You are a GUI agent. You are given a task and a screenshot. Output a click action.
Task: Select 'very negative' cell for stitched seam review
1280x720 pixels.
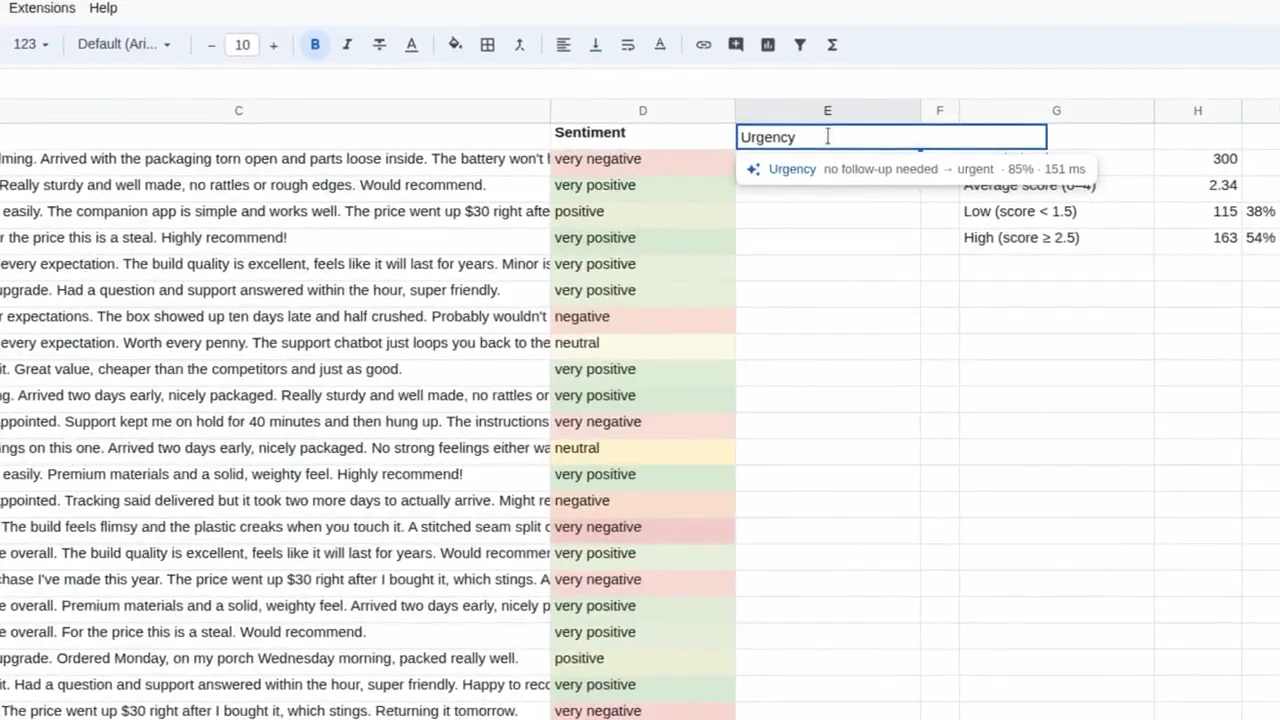point(642,527)
